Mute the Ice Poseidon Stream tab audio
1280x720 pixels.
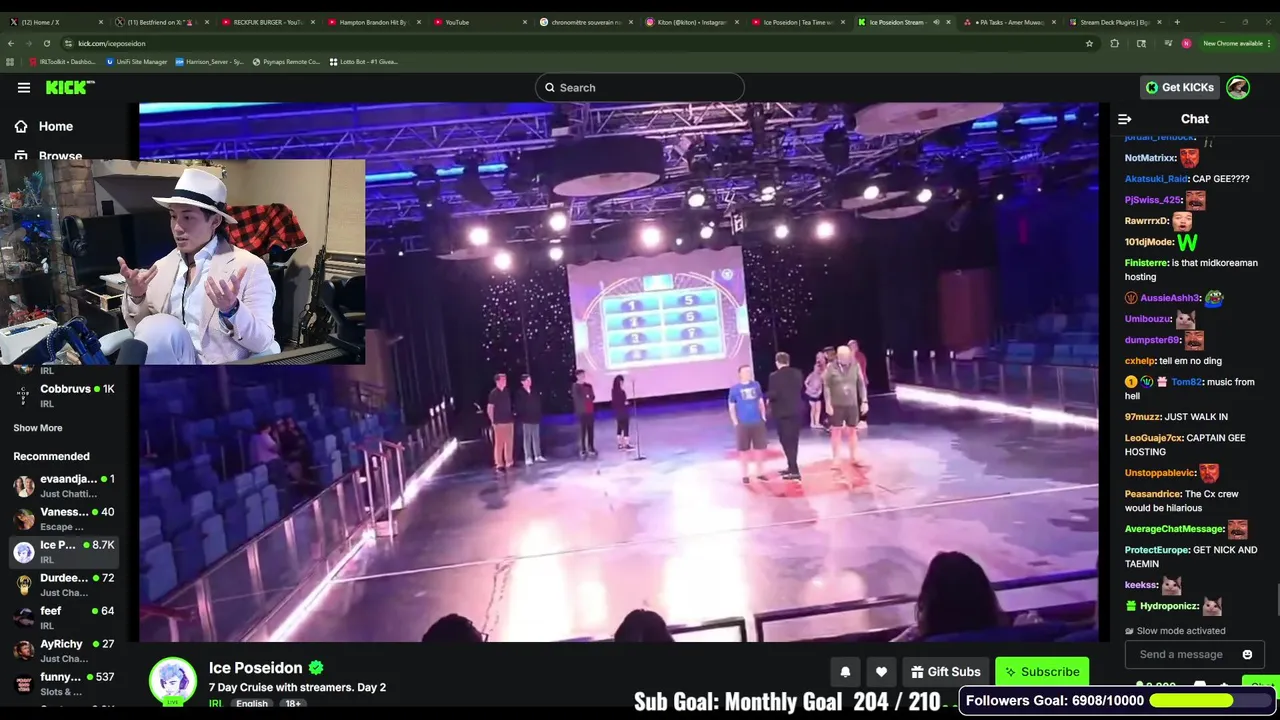tap(935, 22)
